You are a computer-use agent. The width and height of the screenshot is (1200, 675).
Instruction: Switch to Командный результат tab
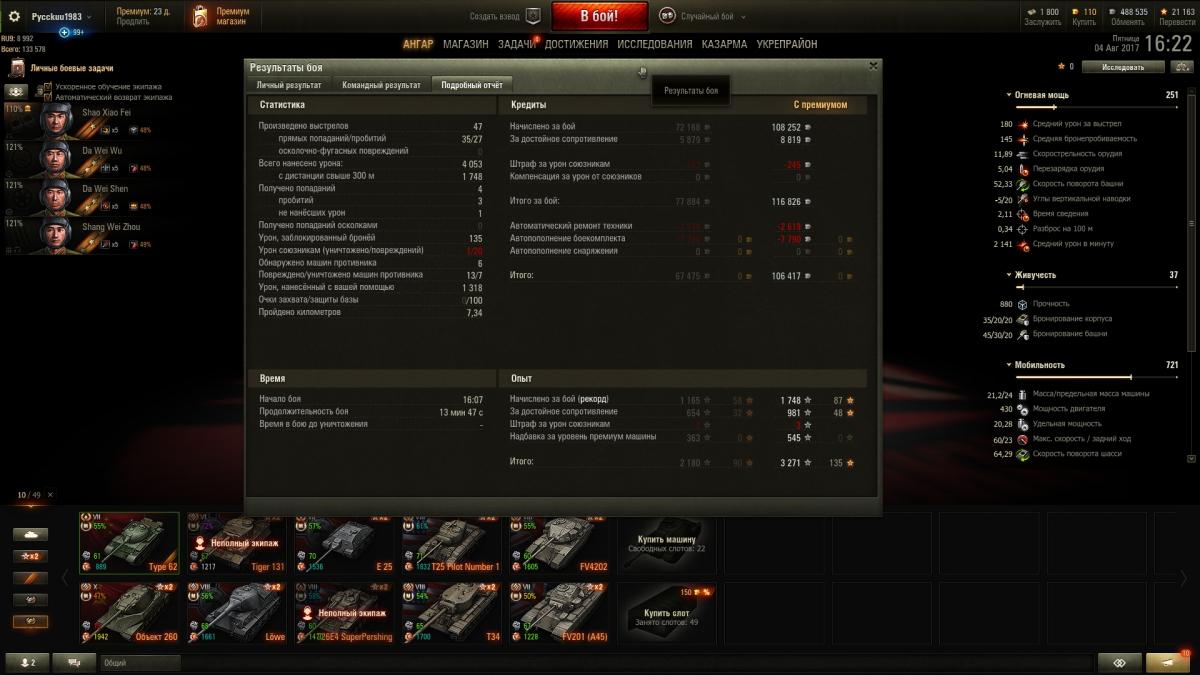(x=381, y=85)
